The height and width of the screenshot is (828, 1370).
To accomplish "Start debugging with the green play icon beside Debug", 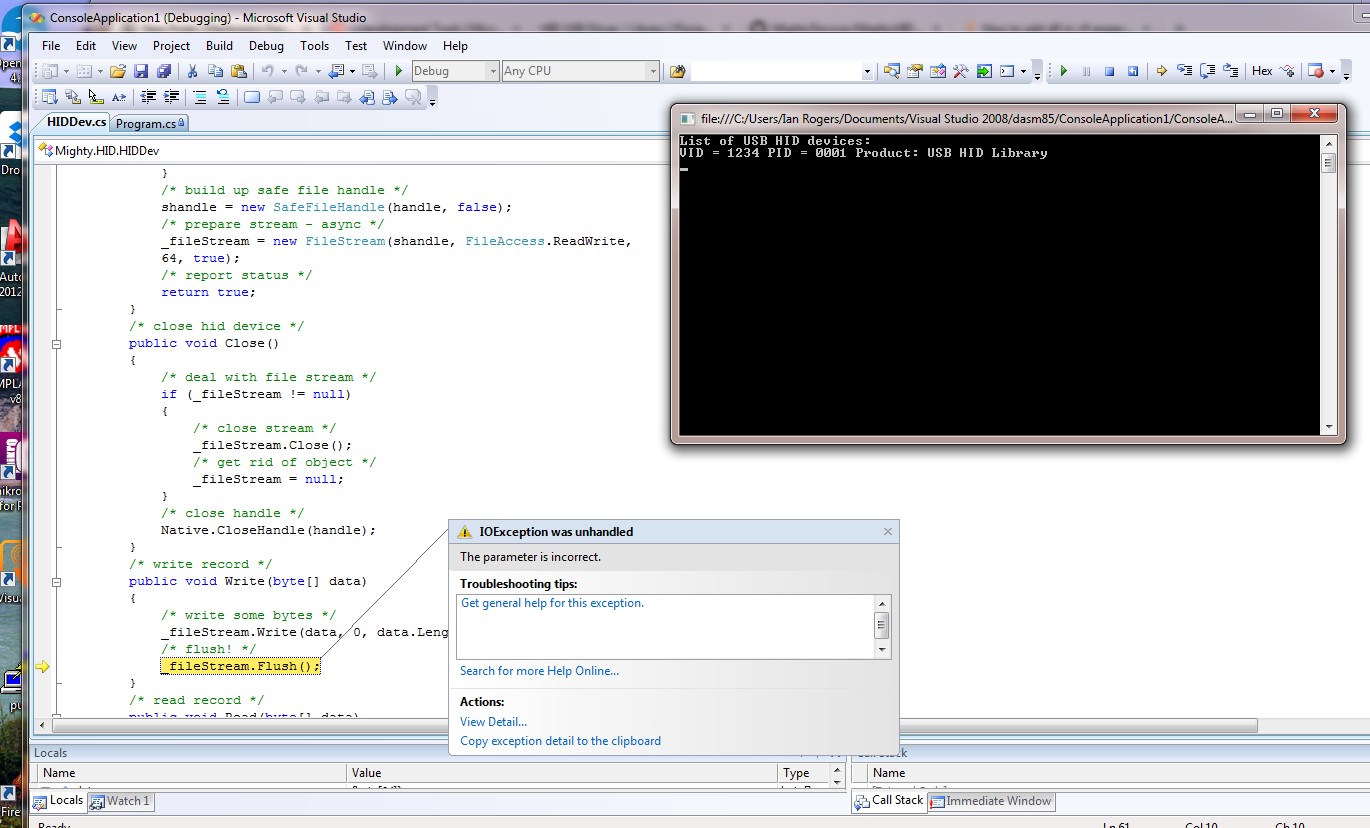I will [x=399, y=71].
